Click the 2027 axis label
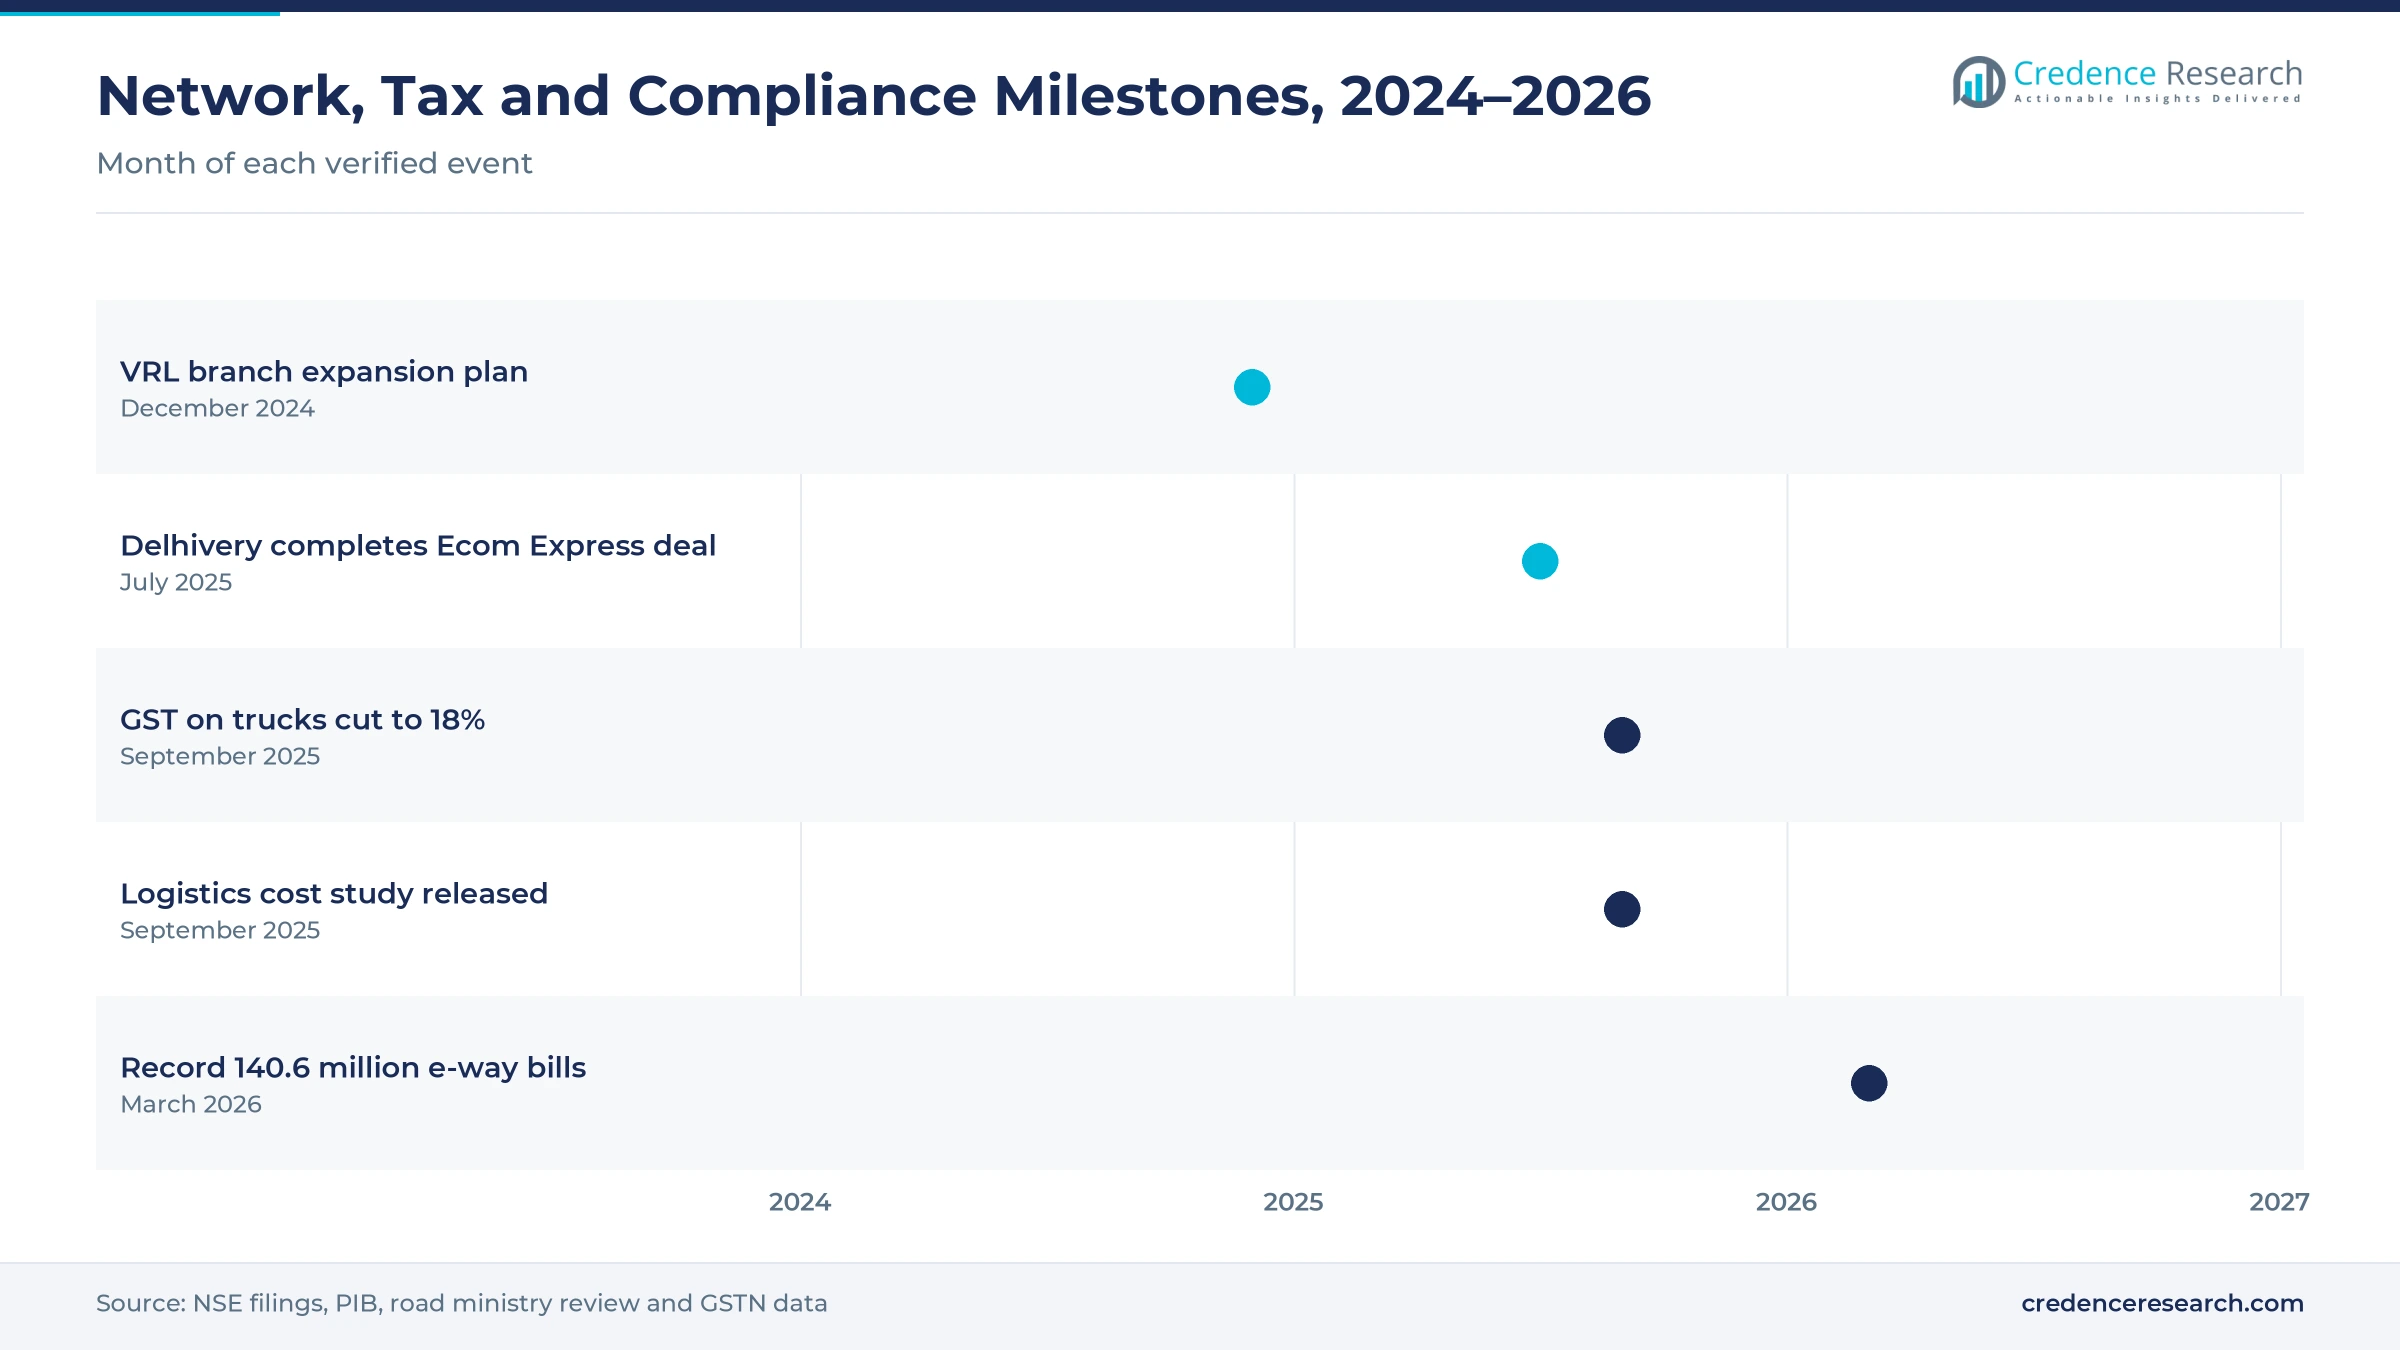2400x1350 pixels. pos(2279,1202)
